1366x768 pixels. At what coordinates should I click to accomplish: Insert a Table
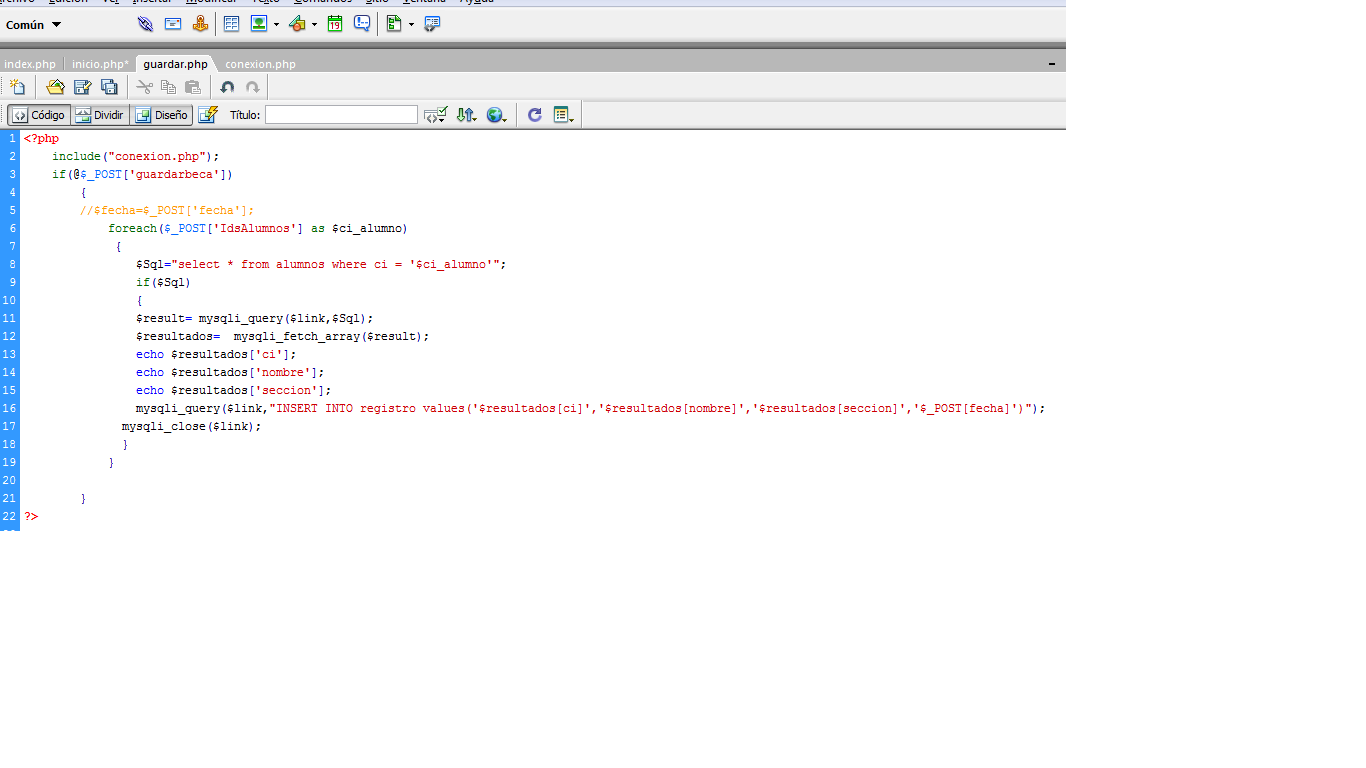231,24
